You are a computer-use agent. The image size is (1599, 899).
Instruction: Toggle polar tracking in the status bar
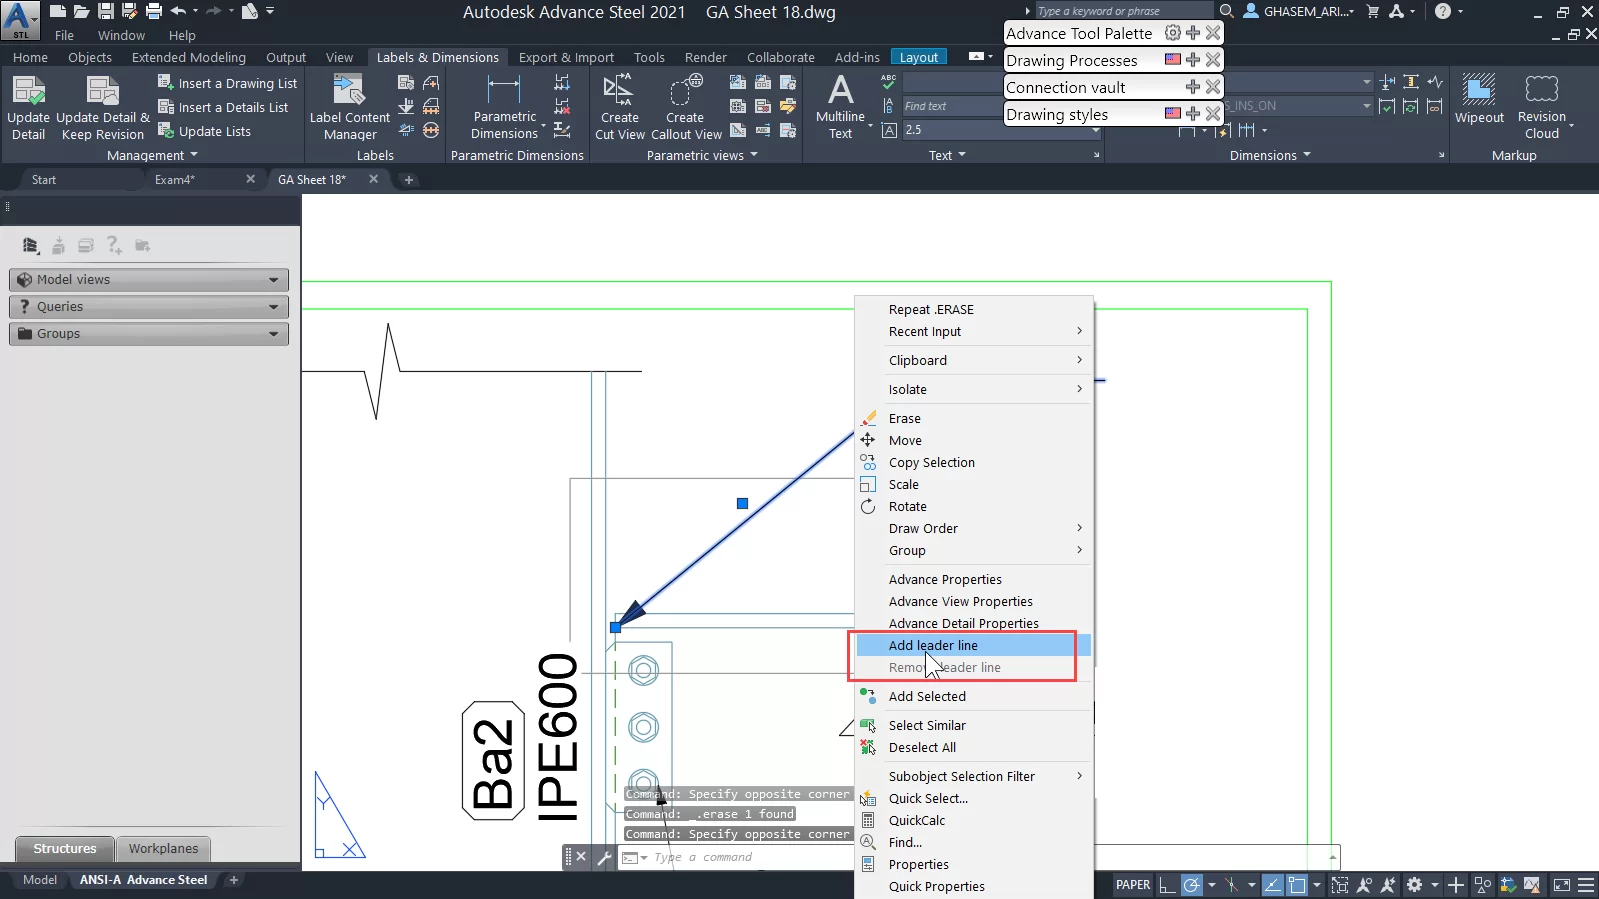click(1191, 885)
